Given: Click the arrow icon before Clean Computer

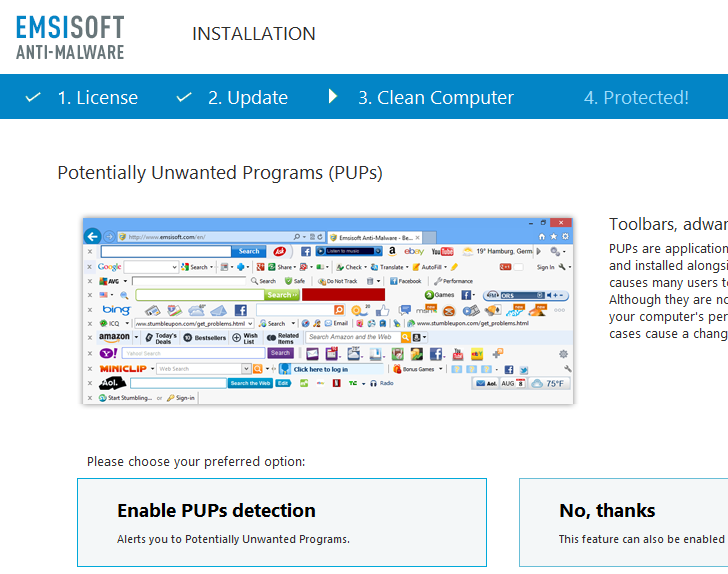Looking at the screenshot, I should click(332, 96).
